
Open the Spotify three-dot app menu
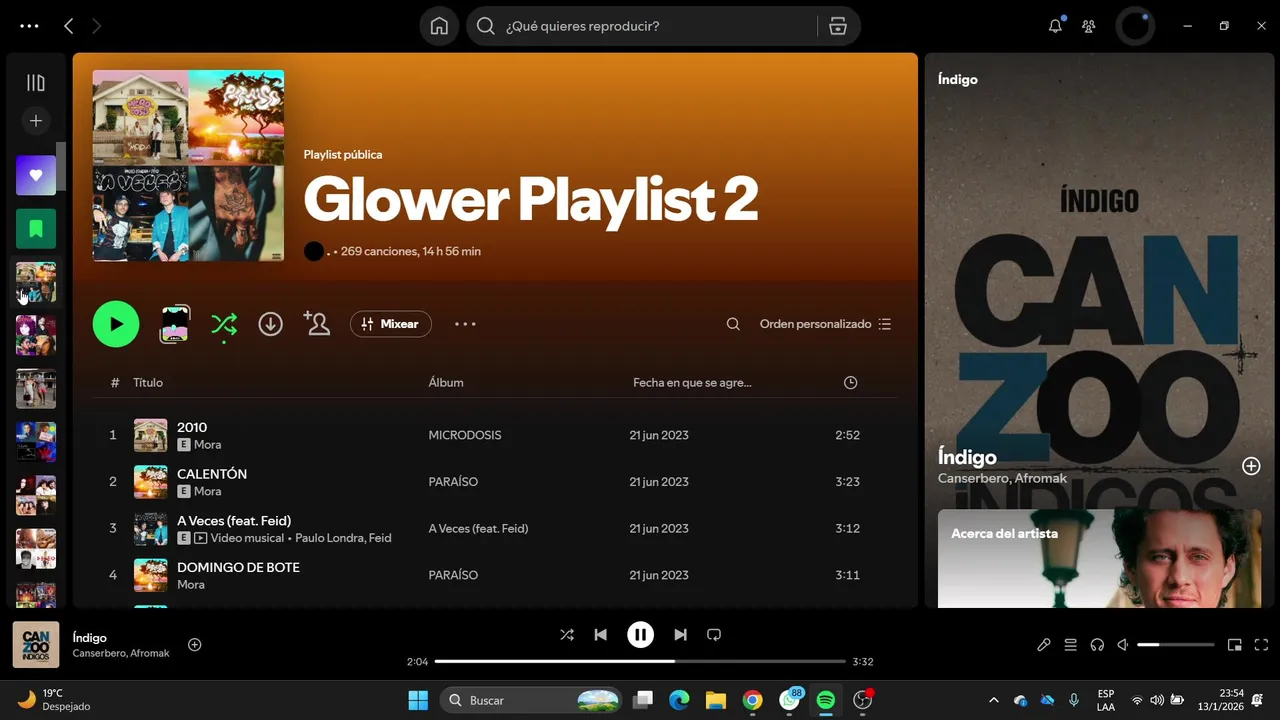29,26
